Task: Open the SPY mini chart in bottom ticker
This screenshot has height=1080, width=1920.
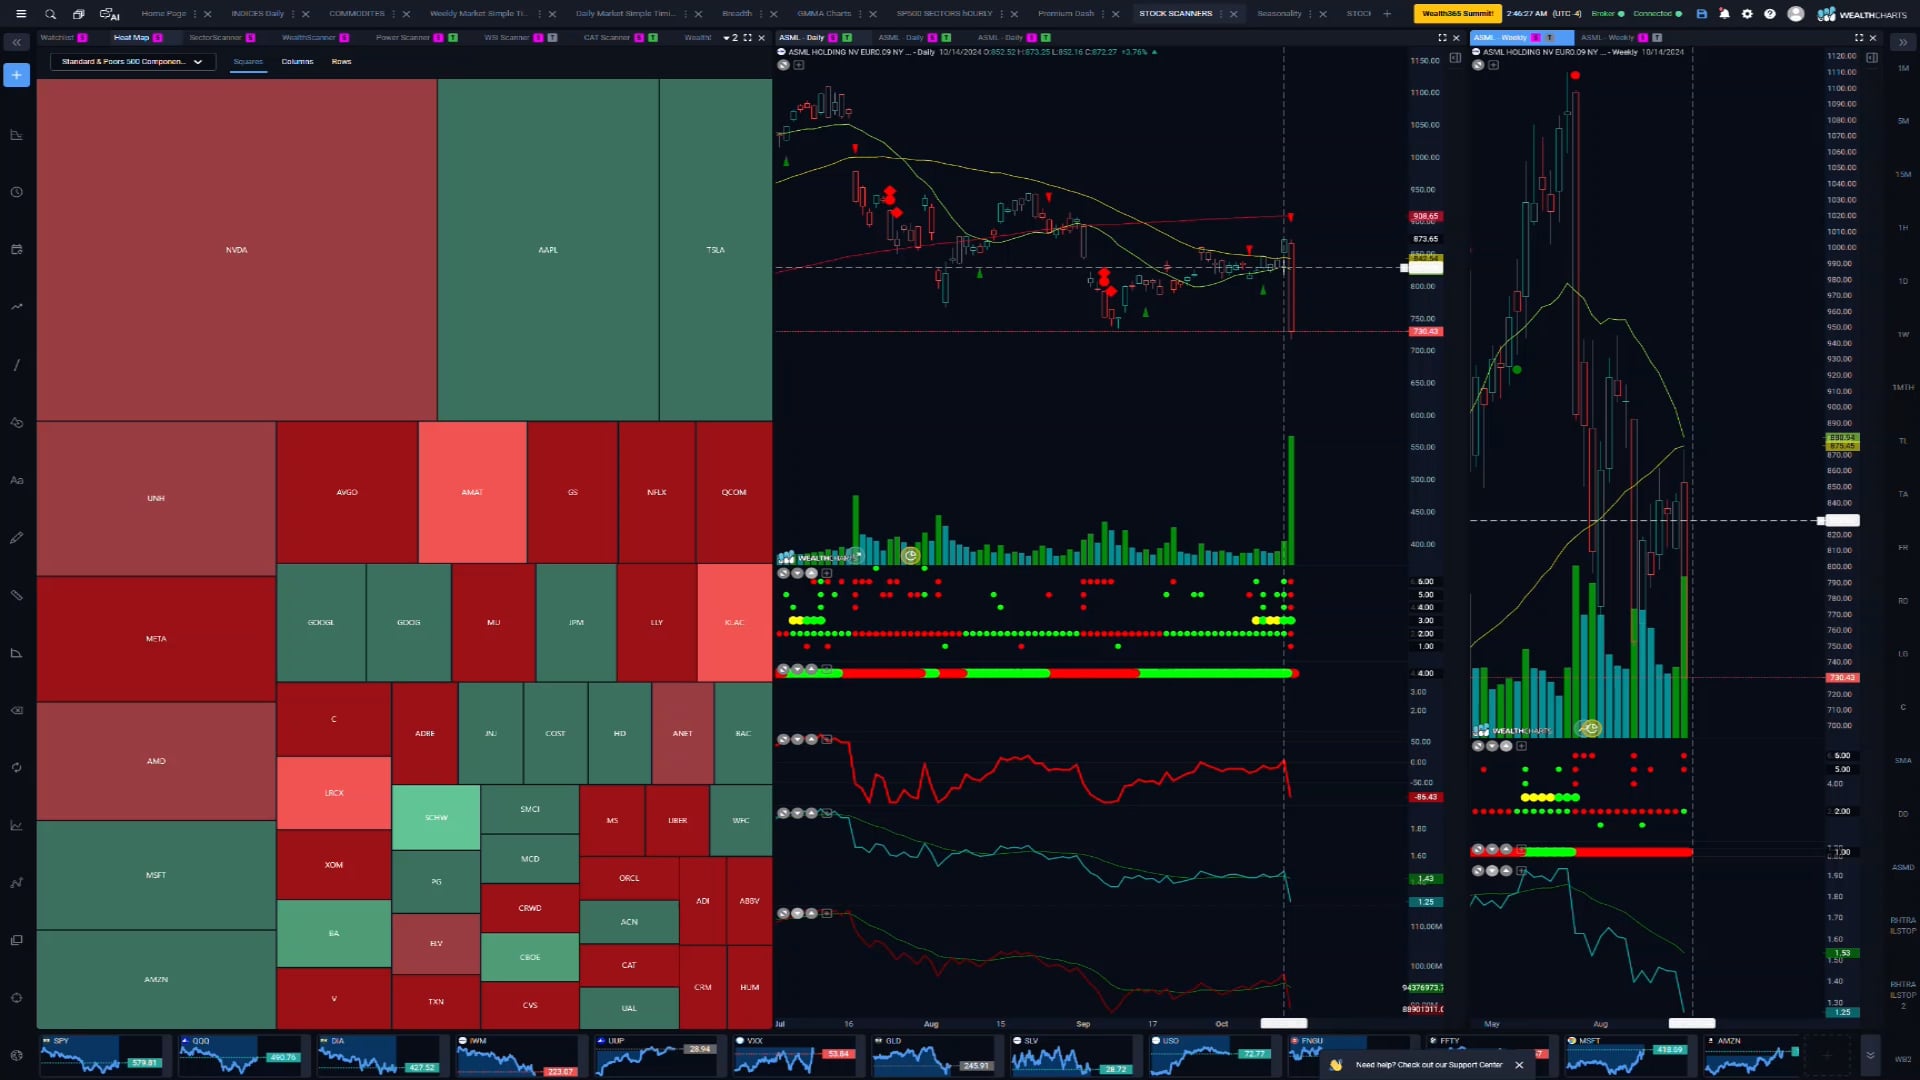Action: (104, 1055)
